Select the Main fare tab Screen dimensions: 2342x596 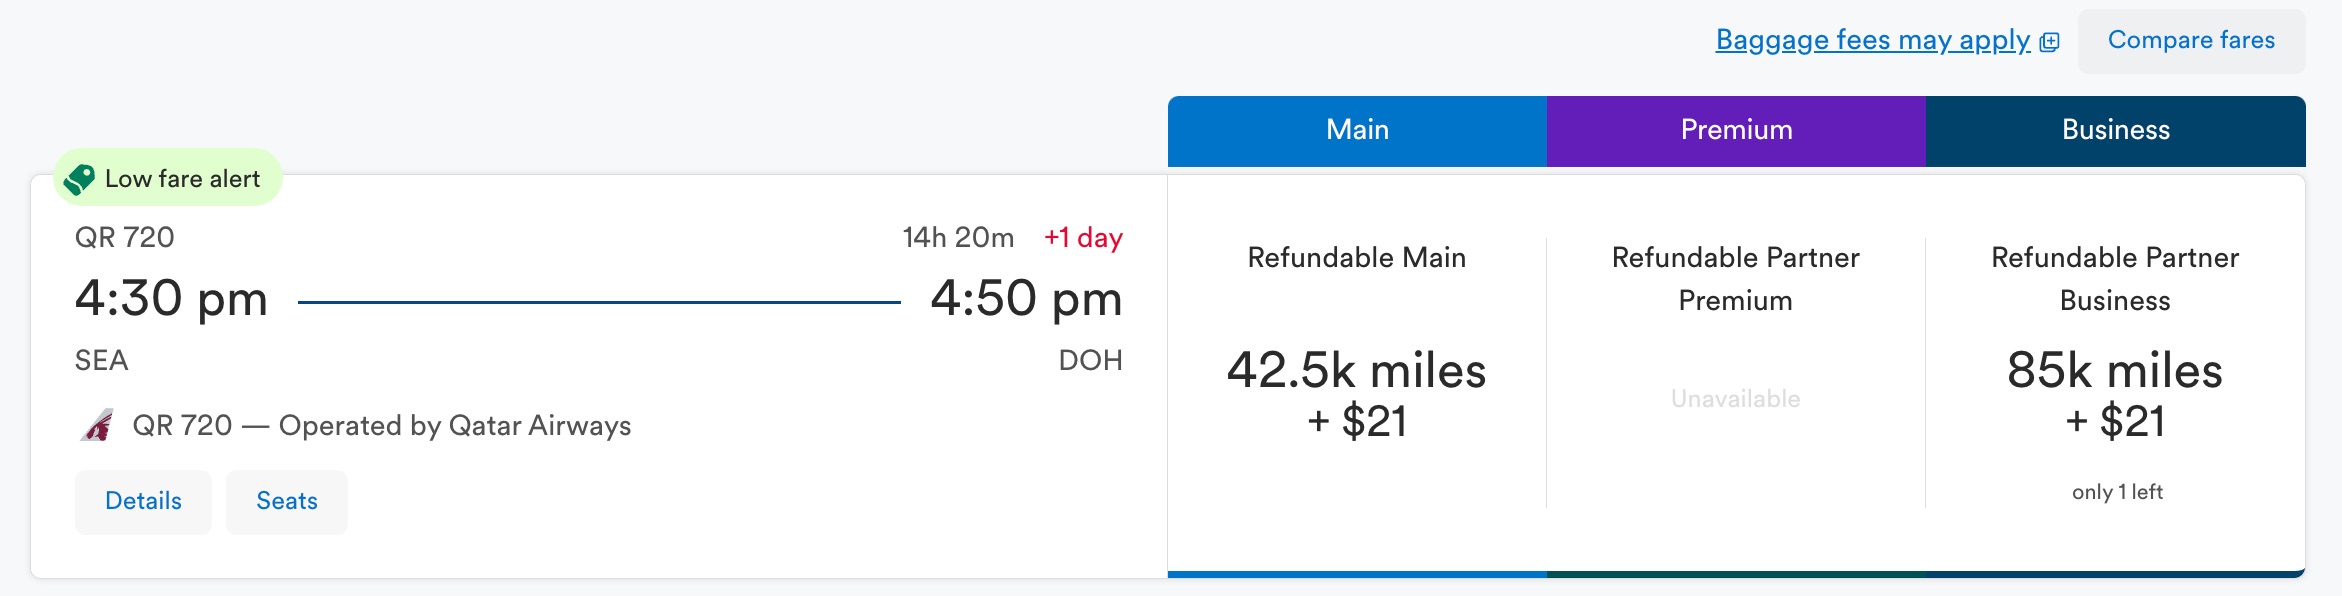click(1357, 130)
